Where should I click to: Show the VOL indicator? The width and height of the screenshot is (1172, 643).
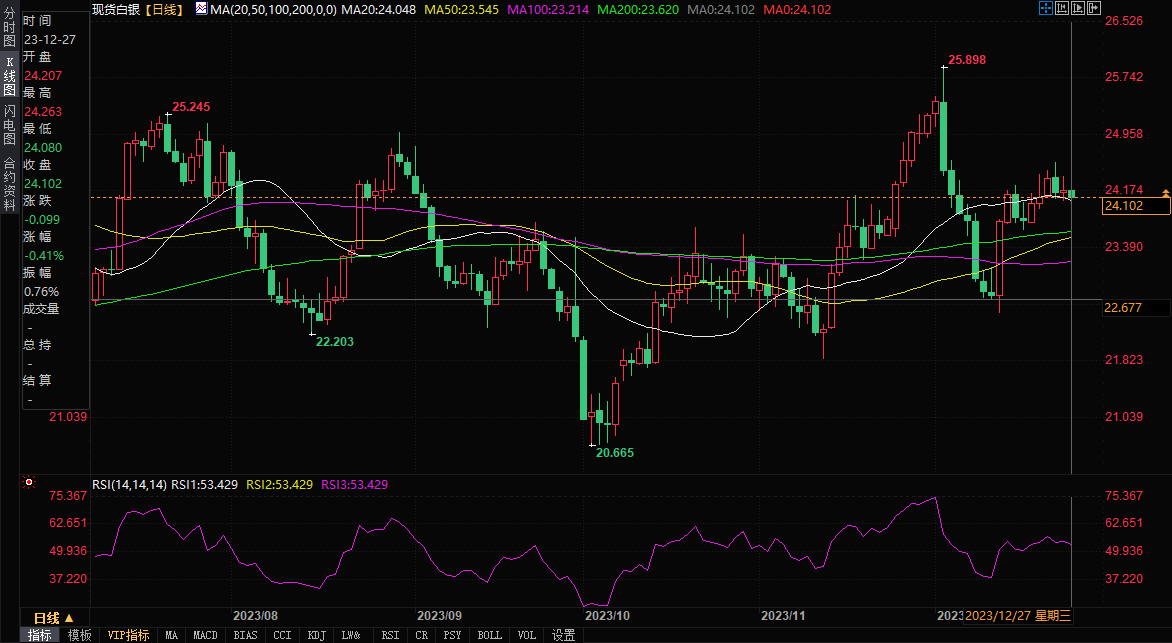(527, 635)
